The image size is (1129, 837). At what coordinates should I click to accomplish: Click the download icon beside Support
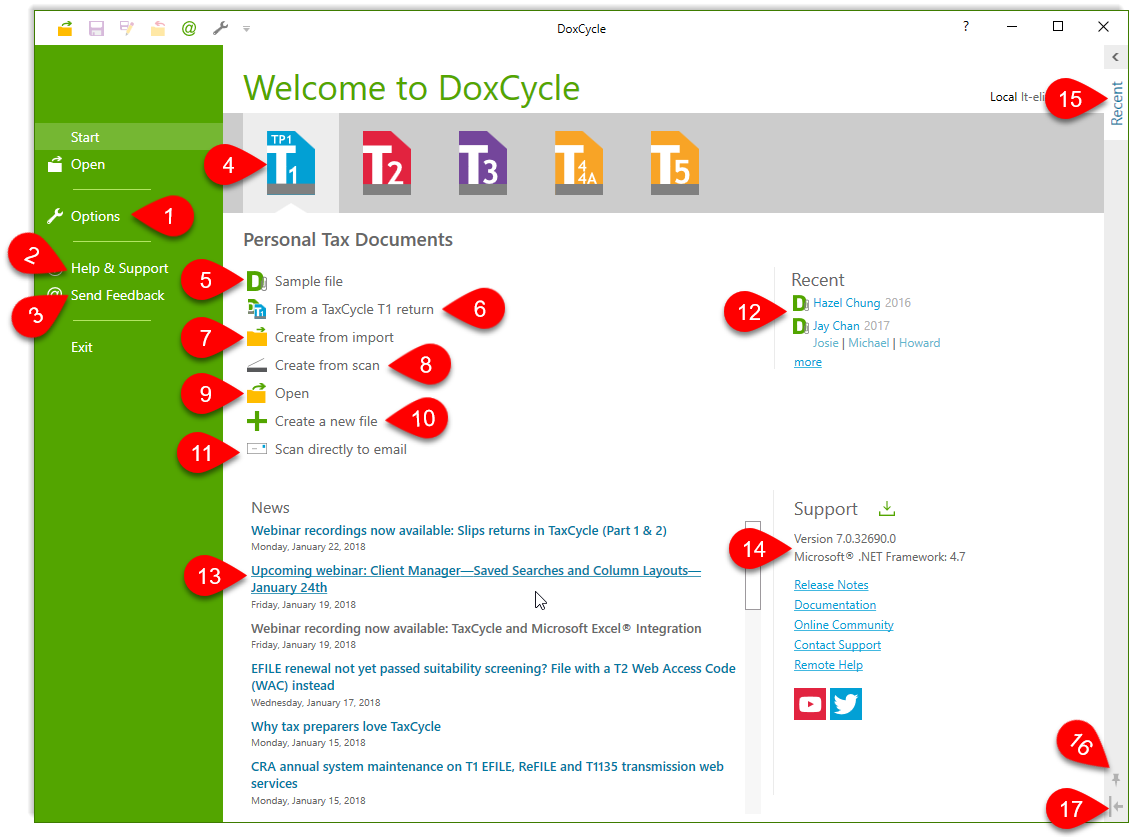click(x=887, y=509)
